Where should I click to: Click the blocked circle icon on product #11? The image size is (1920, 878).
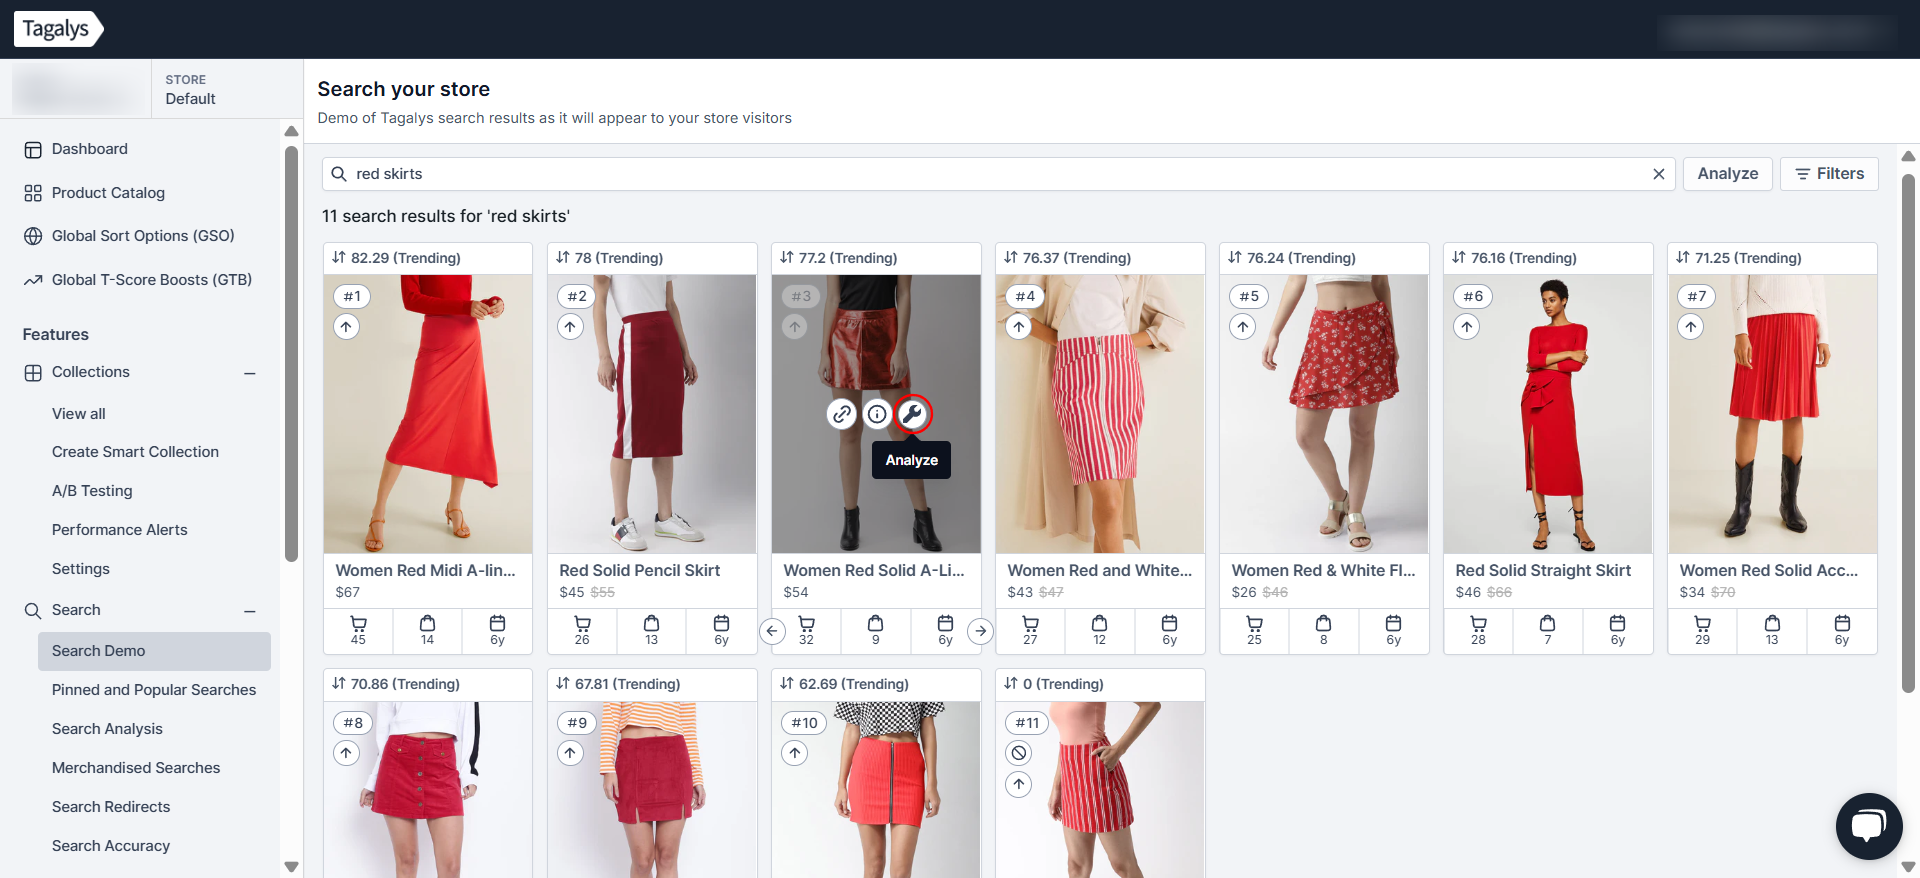click(1018, 753)
